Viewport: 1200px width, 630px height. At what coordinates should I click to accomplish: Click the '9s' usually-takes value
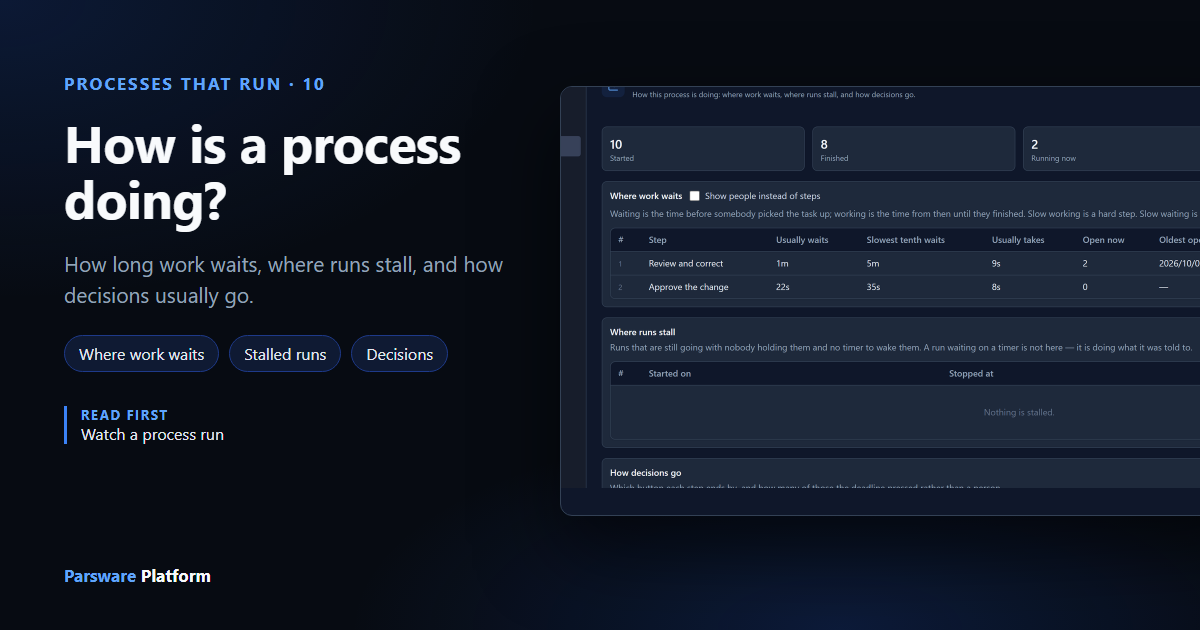pos(997,264)
